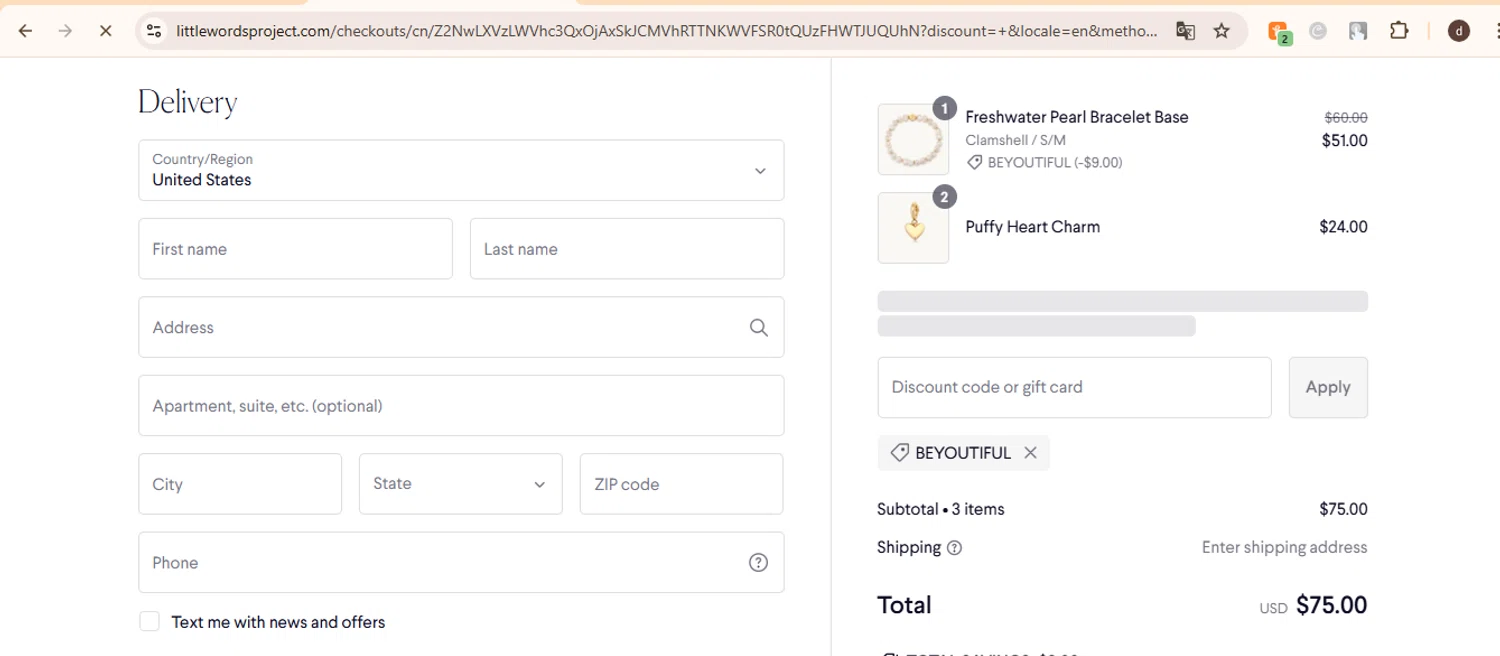Enable Text me with news and offers
The height and width of the screenshot is (656, 1500).
point(150,622)
